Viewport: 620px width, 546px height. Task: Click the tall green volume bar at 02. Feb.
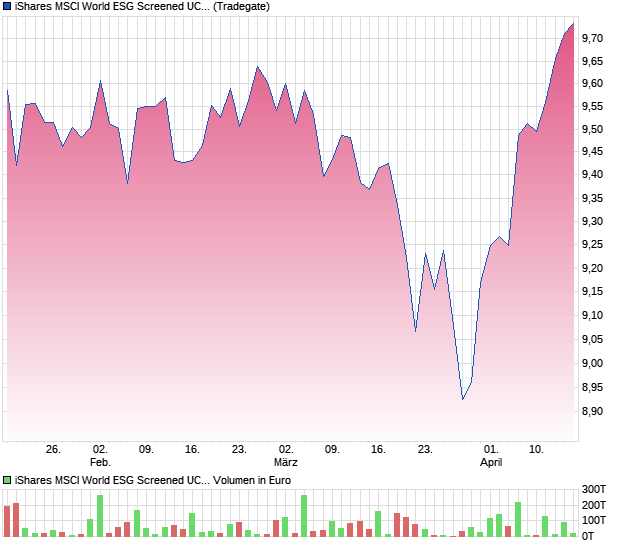[100, 516]
